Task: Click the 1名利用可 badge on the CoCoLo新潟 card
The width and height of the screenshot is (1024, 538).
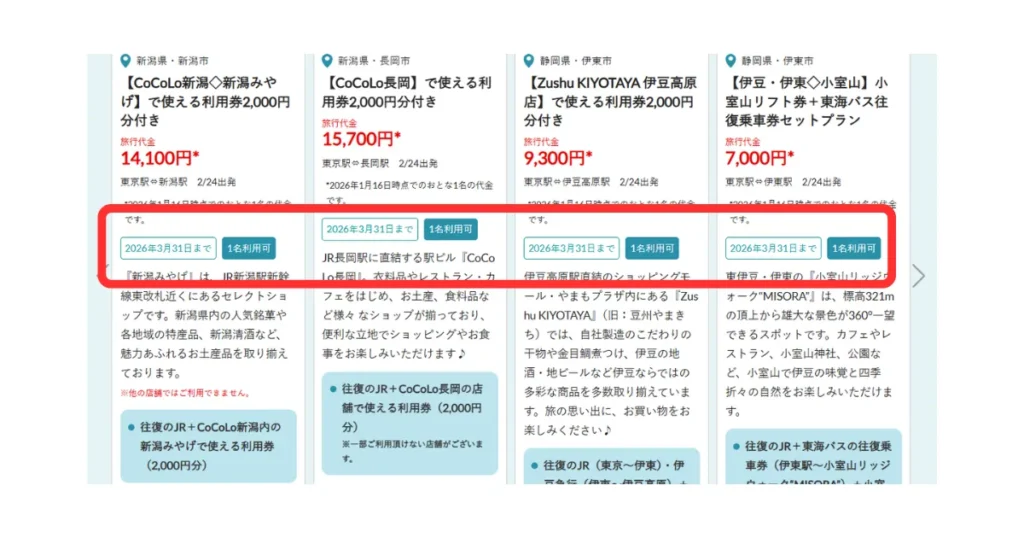Action: pyautogui.click(x=248, y=248)
